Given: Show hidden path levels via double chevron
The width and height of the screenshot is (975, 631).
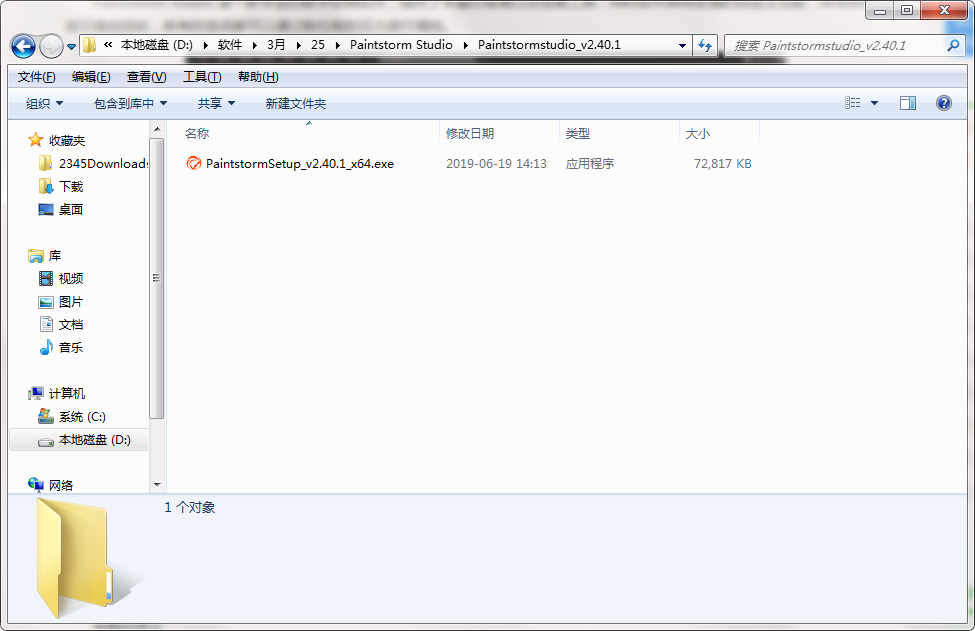Looking at the screenshot, I should (x=108, y=45).
